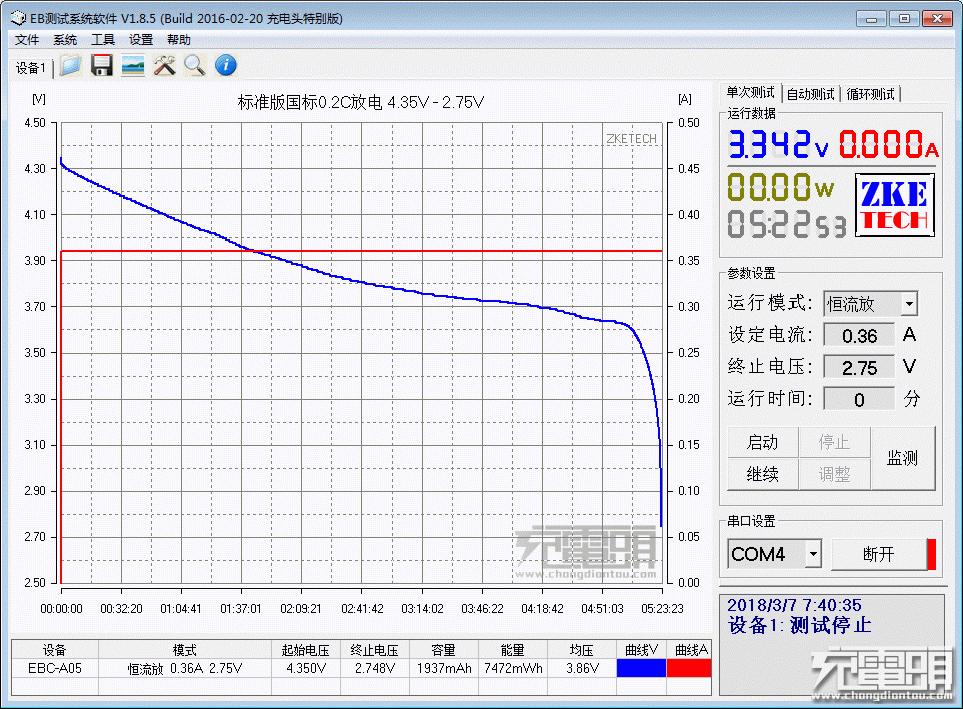Screen dimensions: 963x709
Task: Click the ZKE TECH logo
Action: (x=894, y=206)
